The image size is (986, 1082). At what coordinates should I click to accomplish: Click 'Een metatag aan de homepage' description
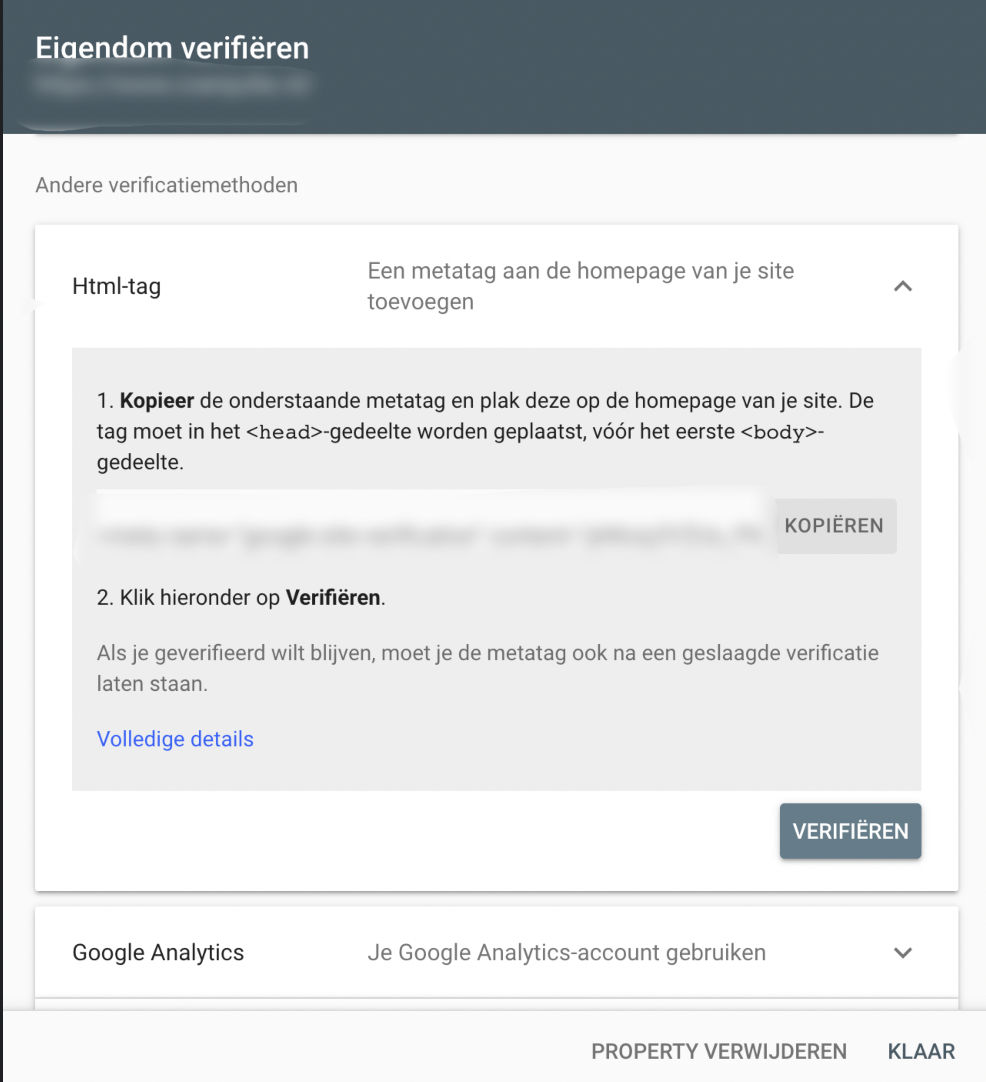[x=580, y=286]
